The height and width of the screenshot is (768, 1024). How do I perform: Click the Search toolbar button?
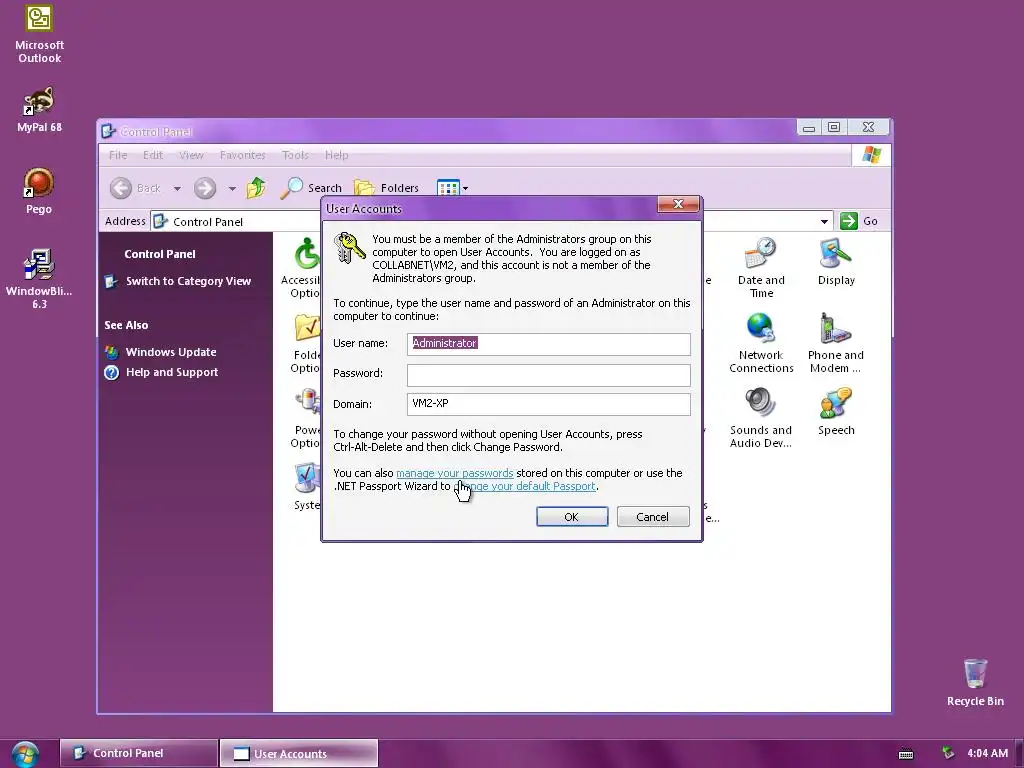(311, 188)
